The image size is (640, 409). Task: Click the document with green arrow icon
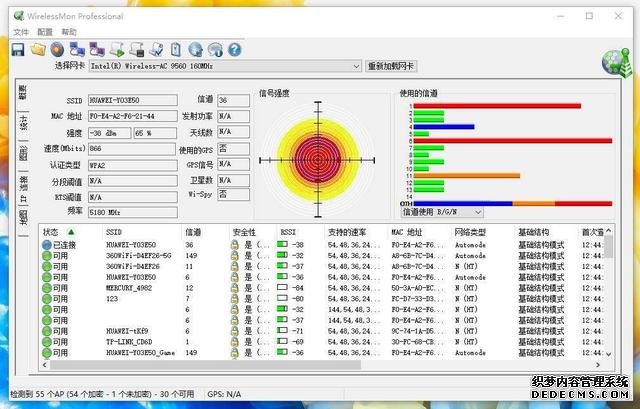(117, 49)
